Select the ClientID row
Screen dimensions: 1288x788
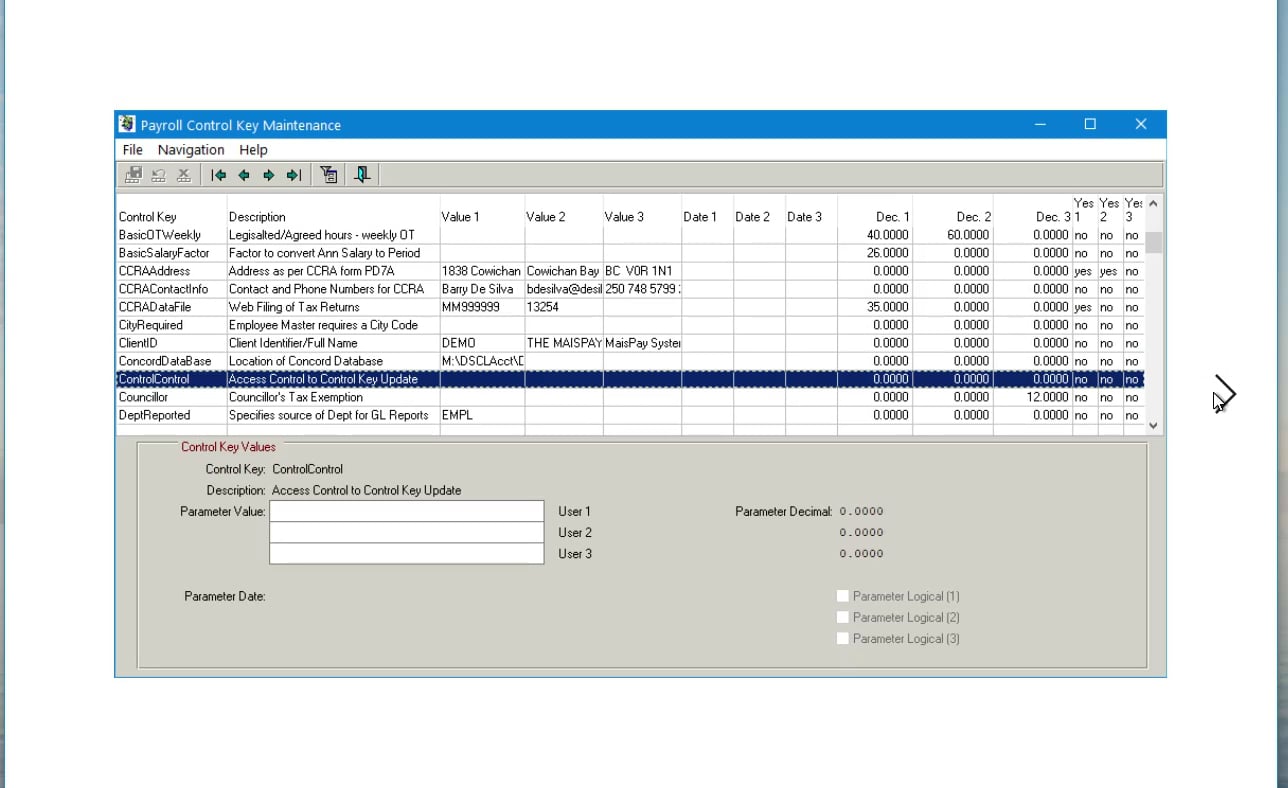tap(630, 343)
